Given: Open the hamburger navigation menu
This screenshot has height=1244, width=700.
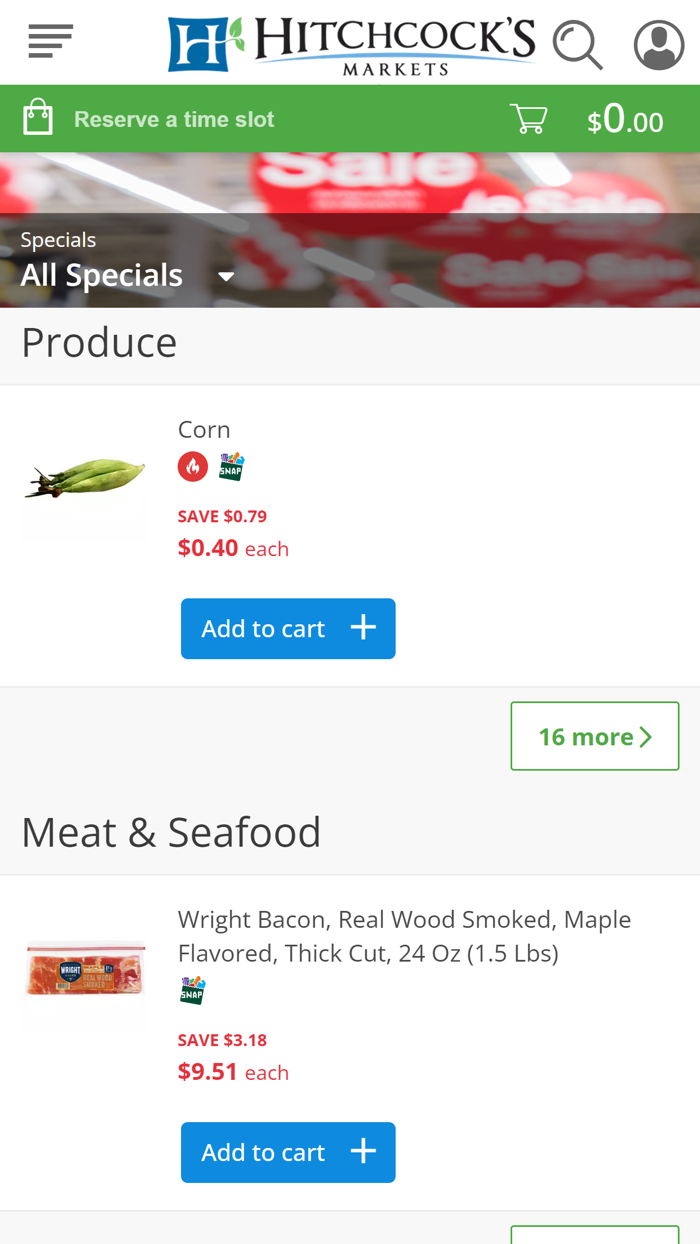Looking at the screenshot, I should click(50, 41).
